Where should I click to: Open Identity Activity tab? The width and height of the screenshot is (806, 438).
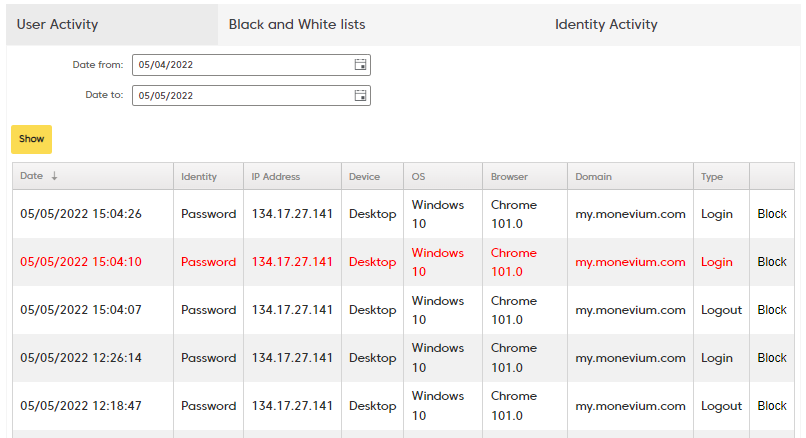click(x=606, y=25)
